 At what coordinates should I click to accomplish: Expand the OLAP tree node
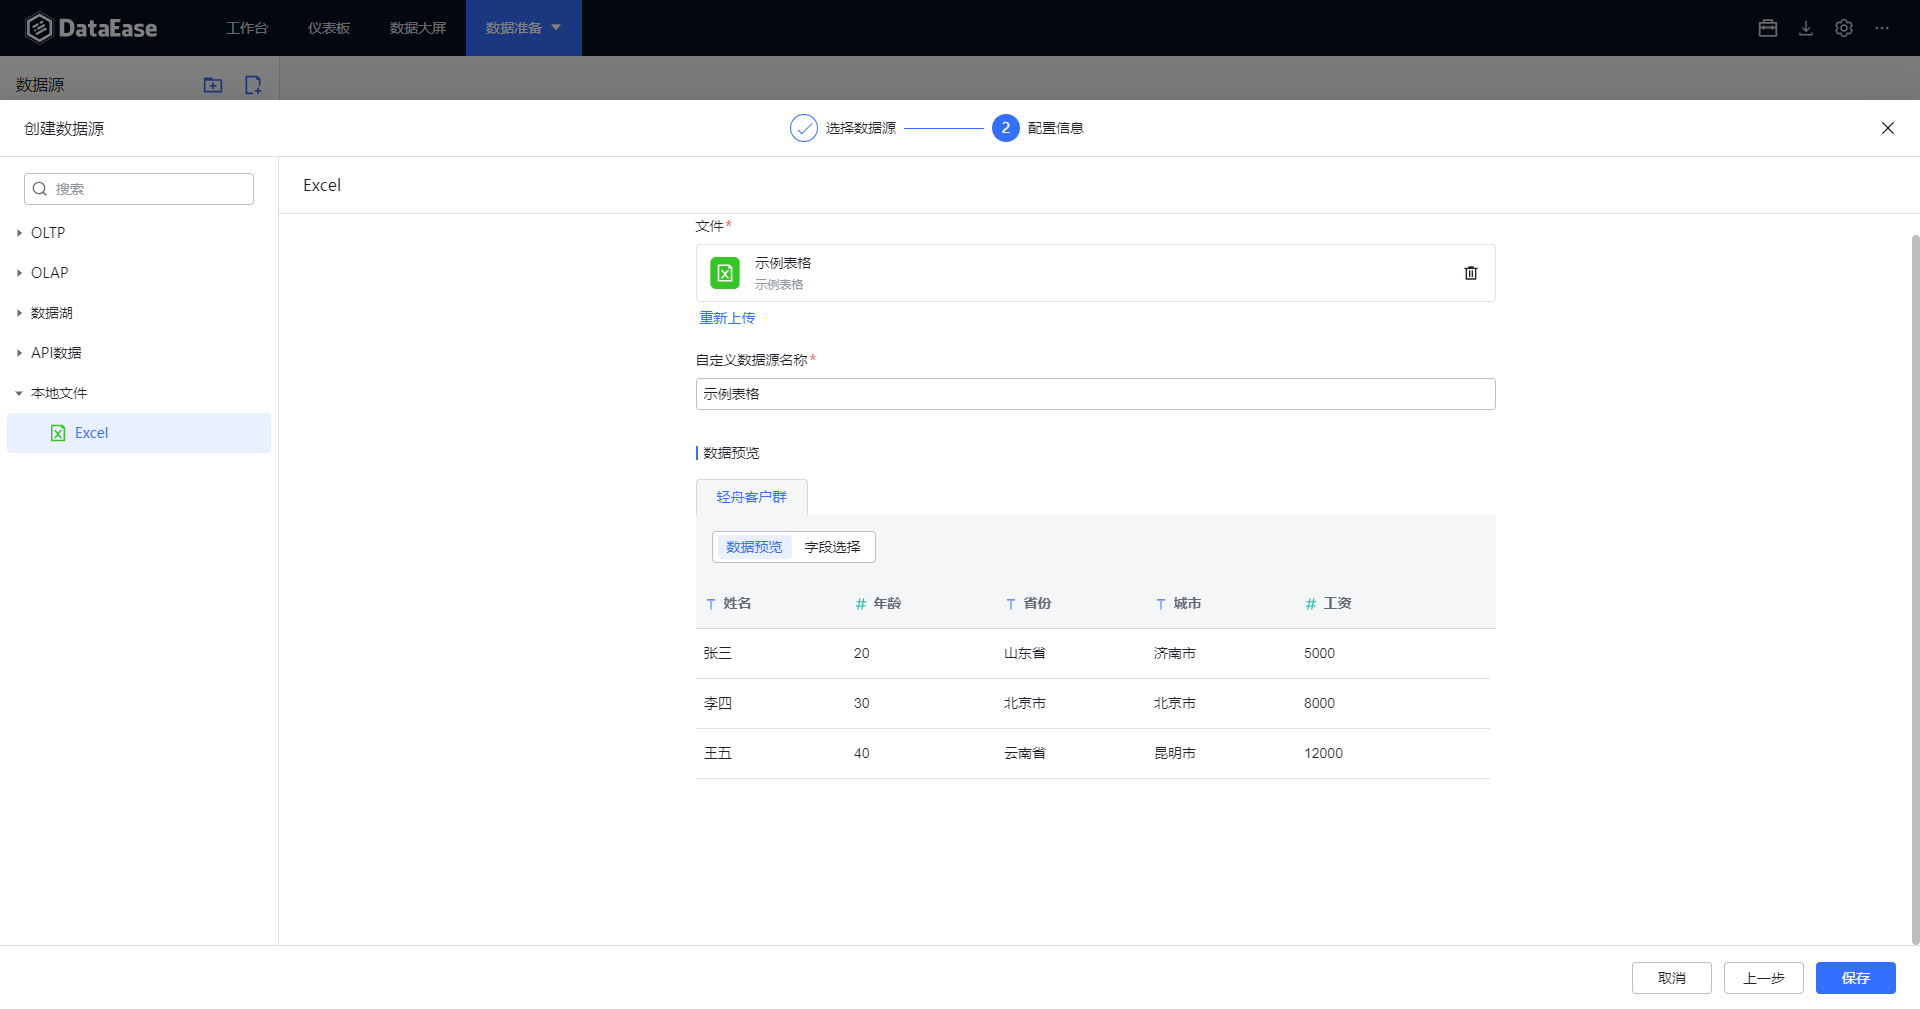pos(49,273)
